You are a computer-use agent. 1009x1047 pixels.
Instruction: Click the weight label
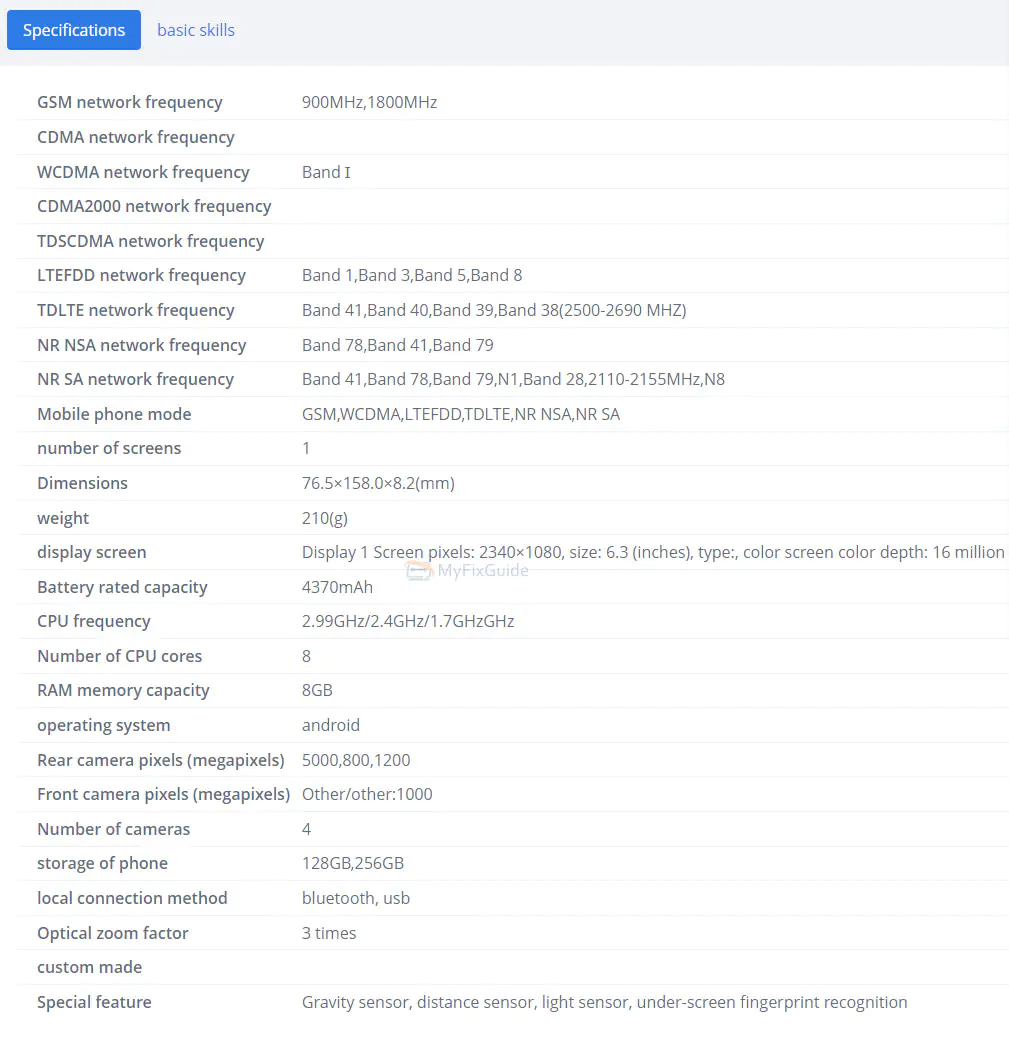point(63,517)
